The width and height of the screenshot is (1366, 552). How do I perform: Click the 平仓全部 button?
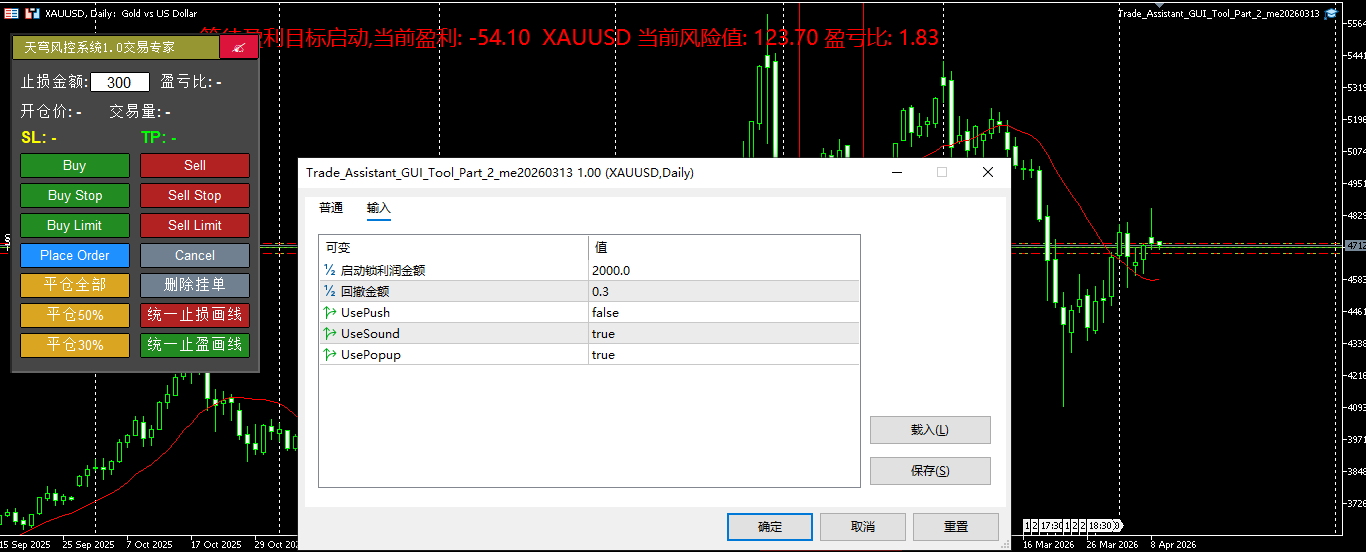pos(75,285)
